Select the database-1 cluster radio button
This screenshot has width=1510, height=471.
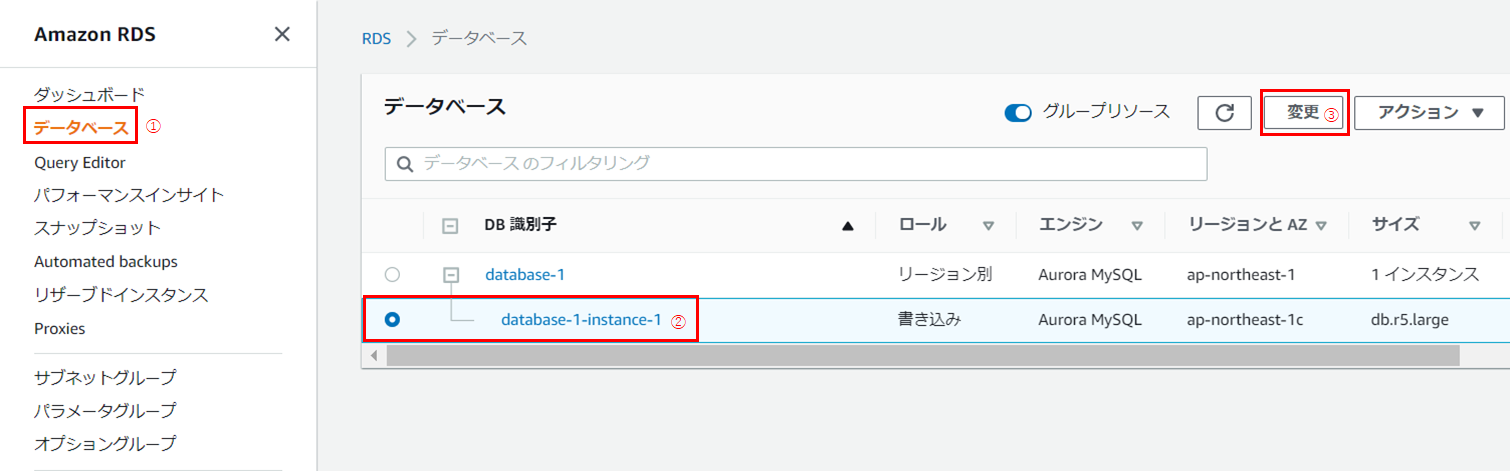392,274
